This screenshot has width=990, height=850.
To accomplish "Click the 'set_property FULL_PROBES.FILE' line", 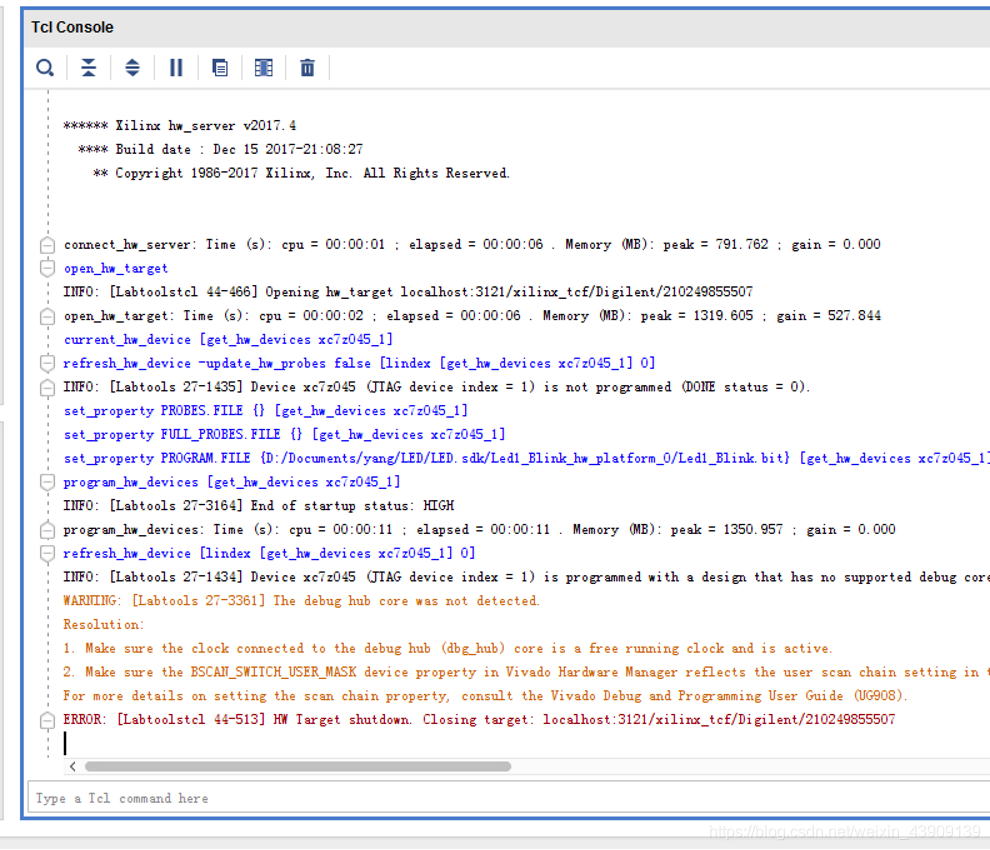I will (284, 434).
